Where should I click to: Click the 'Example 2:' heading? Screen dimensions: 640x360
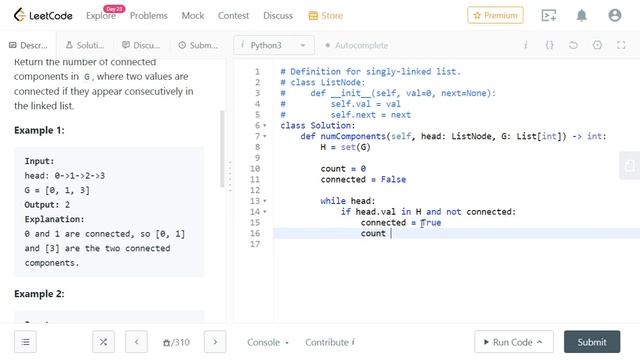[x=39, y=294]
